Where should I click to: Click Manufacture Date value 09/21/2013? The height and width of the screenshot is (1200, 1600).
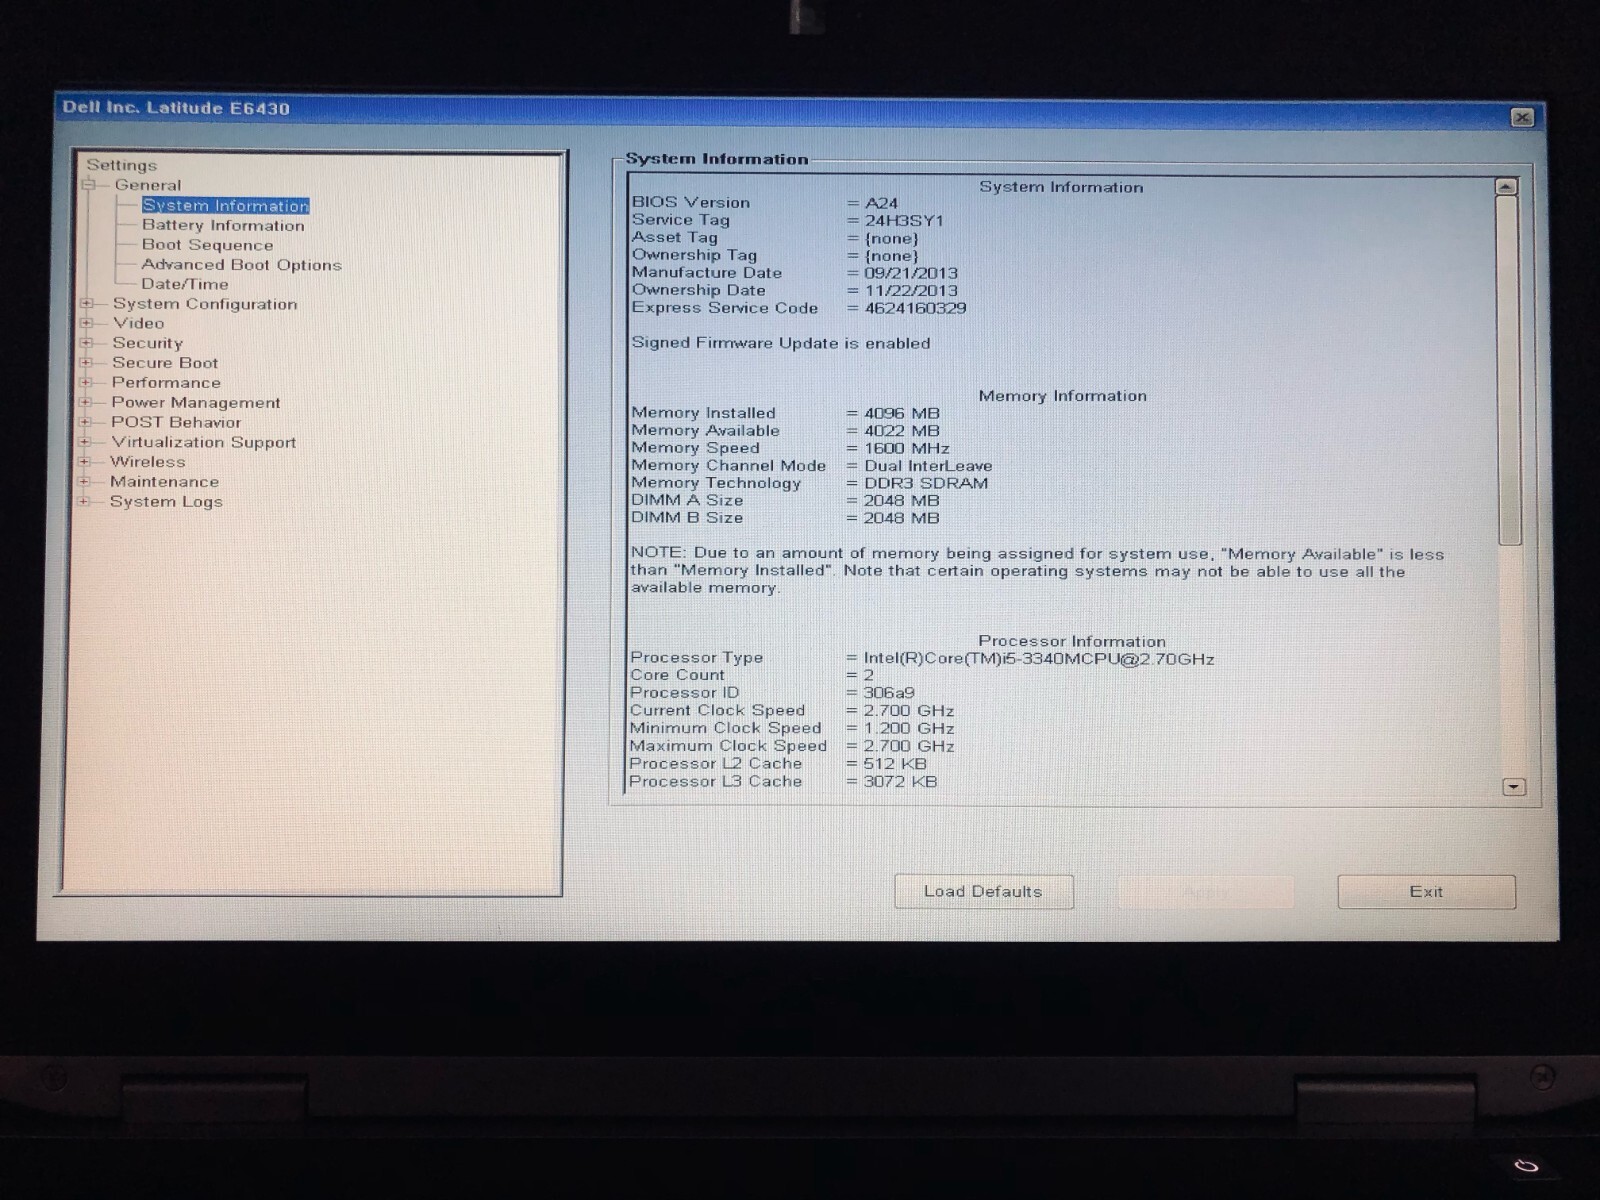911,273
